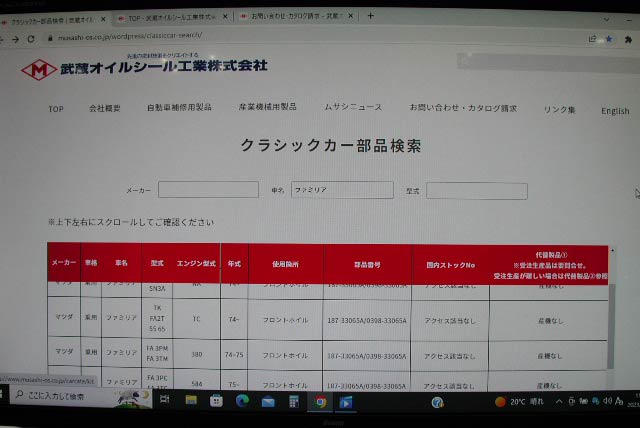Click the table's vertical scrollbar
Image resolution: width=640 pixels, height=428 pixels.
pyautogui.click(x=611, y=326)
